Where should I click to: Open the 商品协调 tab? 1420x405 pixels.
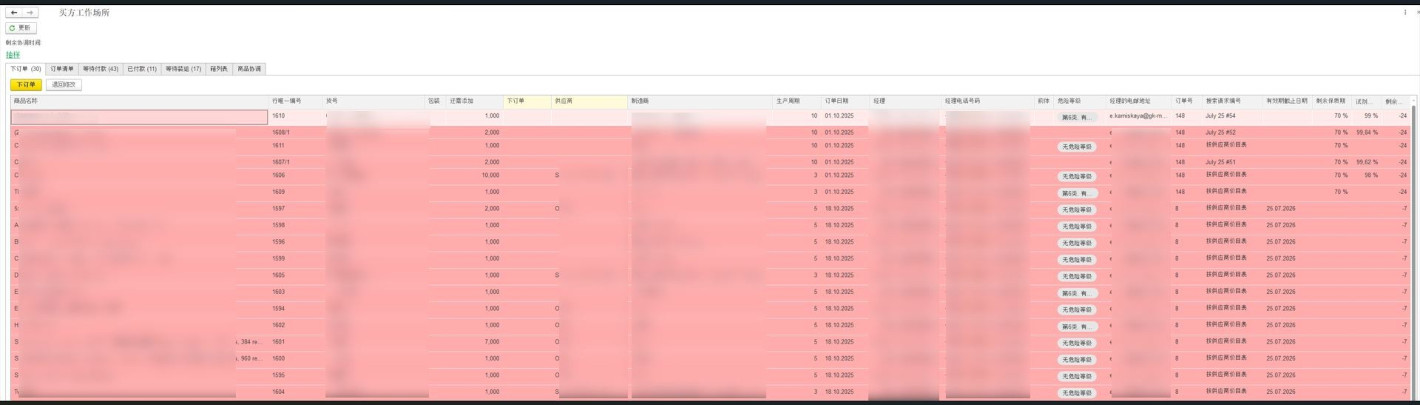point(249,69)
